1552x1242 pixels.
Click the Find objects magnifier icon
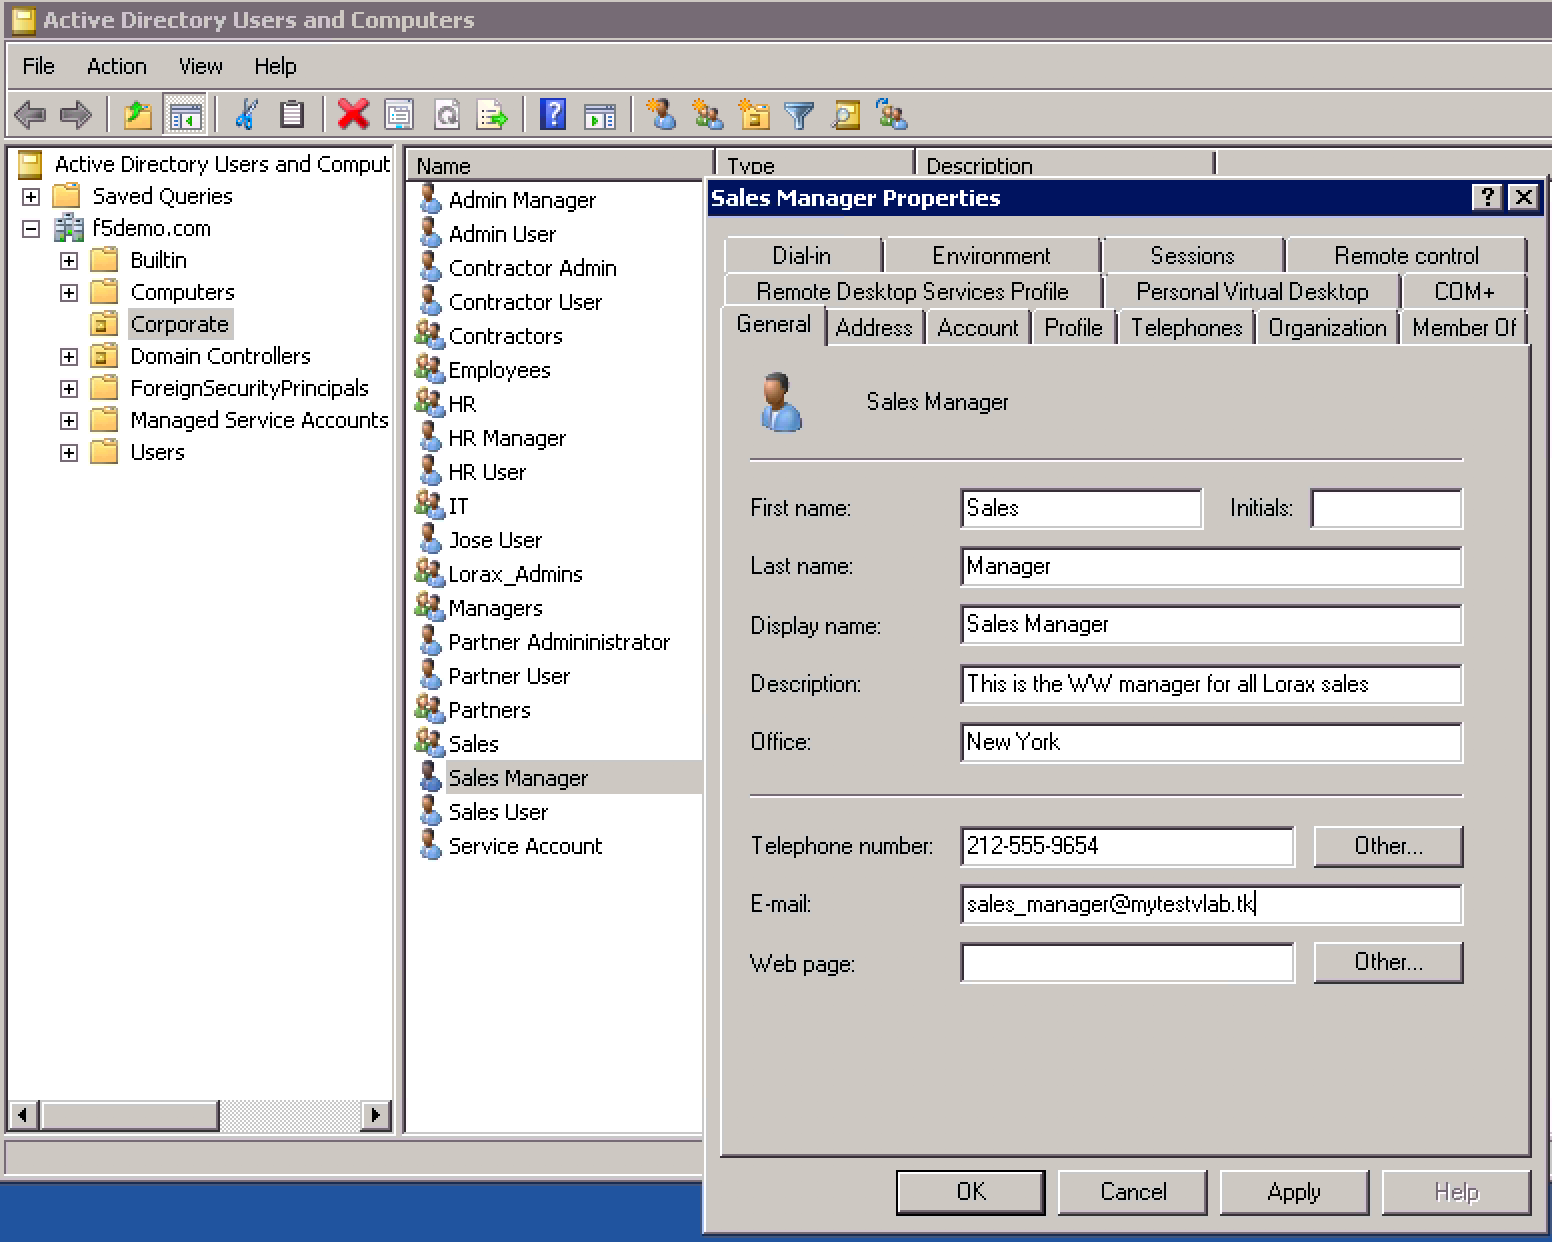tap(846, 115)
